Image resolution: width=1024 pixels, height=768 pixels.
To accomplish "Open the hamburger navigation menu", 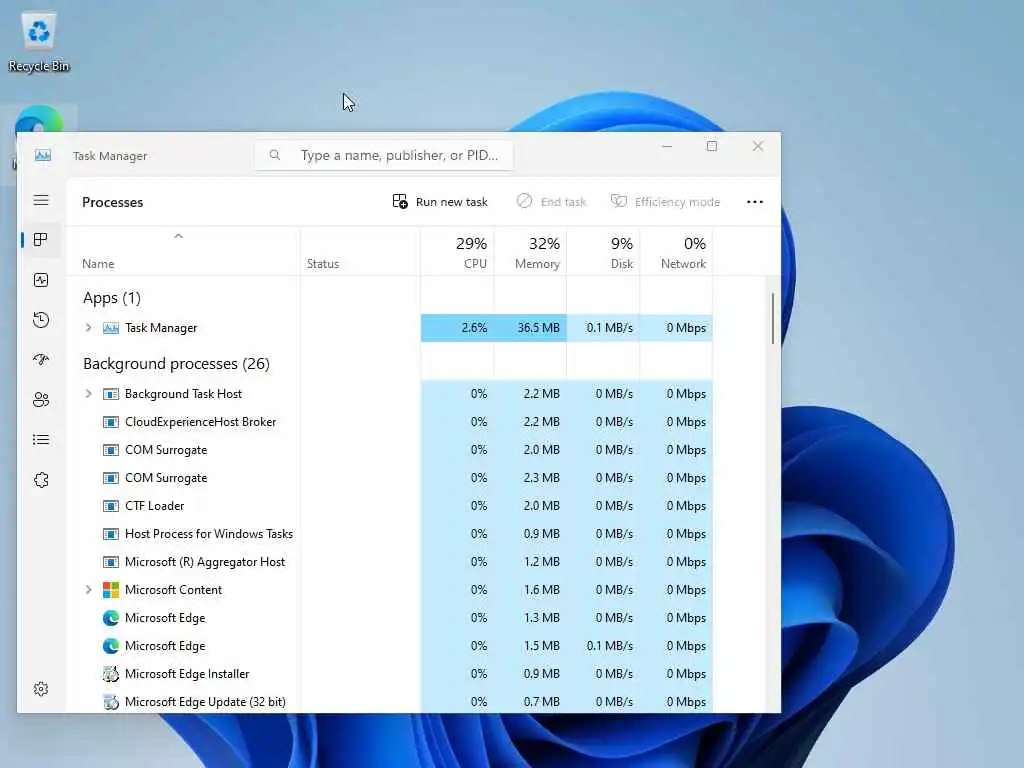I will (x=41, y=200).
